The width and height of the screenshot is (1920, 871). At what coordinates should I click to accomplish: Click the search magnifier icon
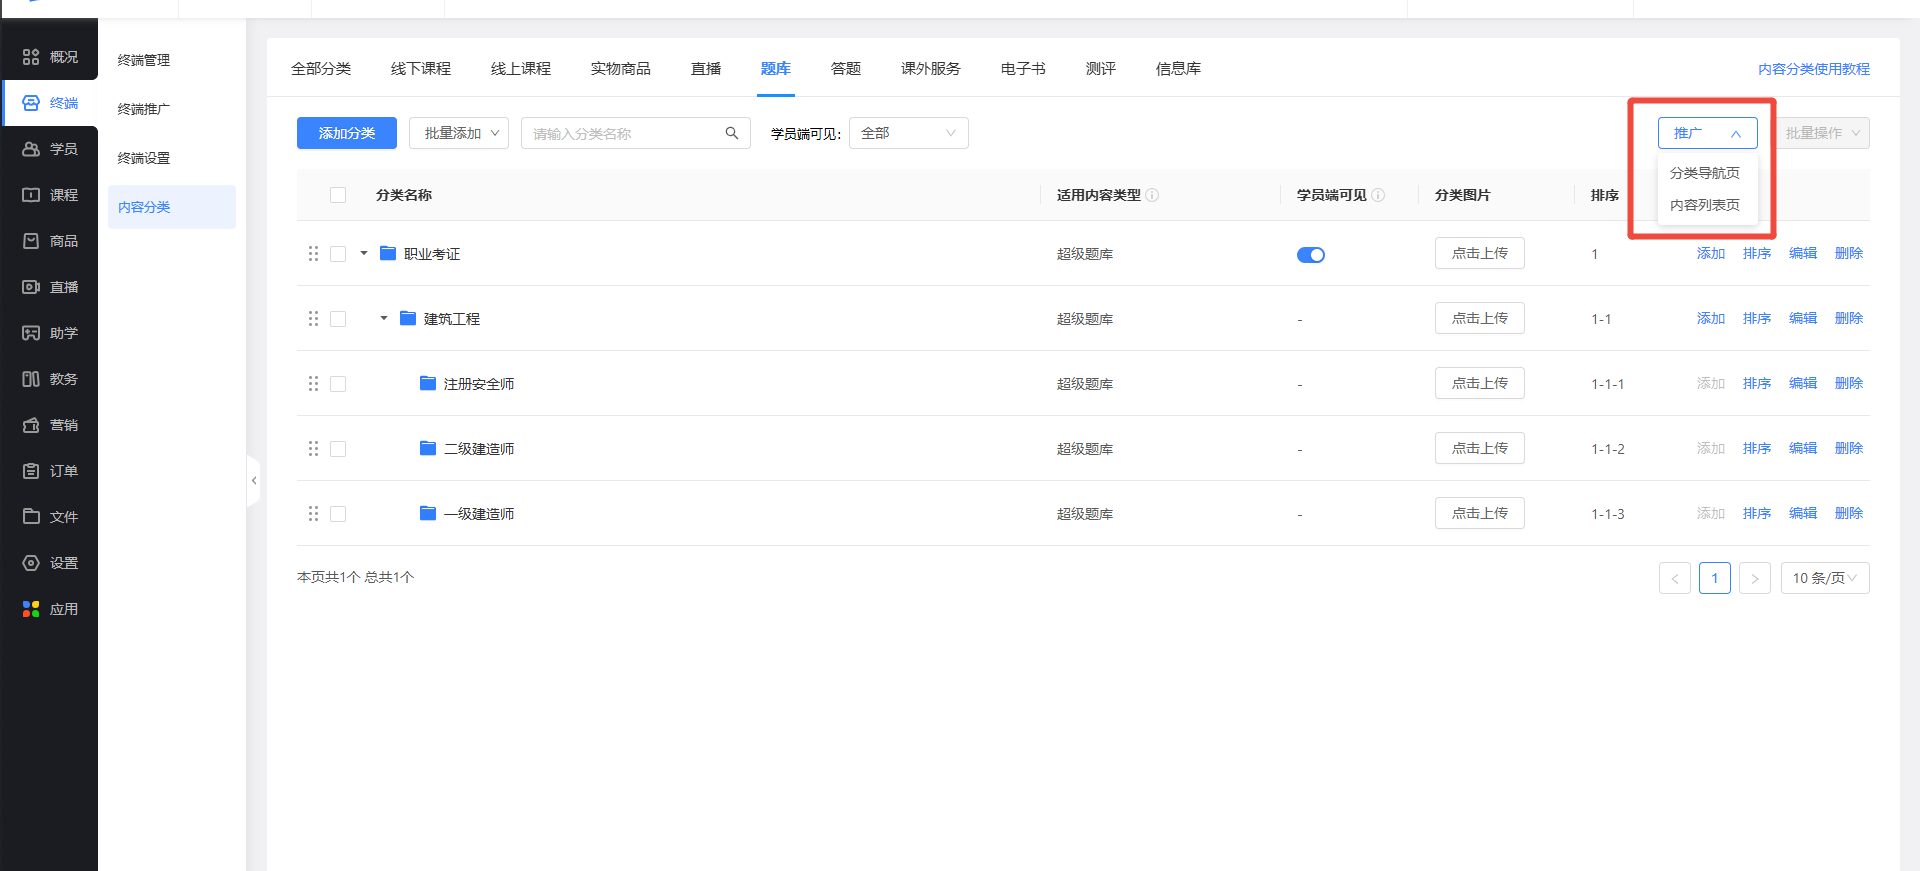pyautogui.click(x=732, y=133)
